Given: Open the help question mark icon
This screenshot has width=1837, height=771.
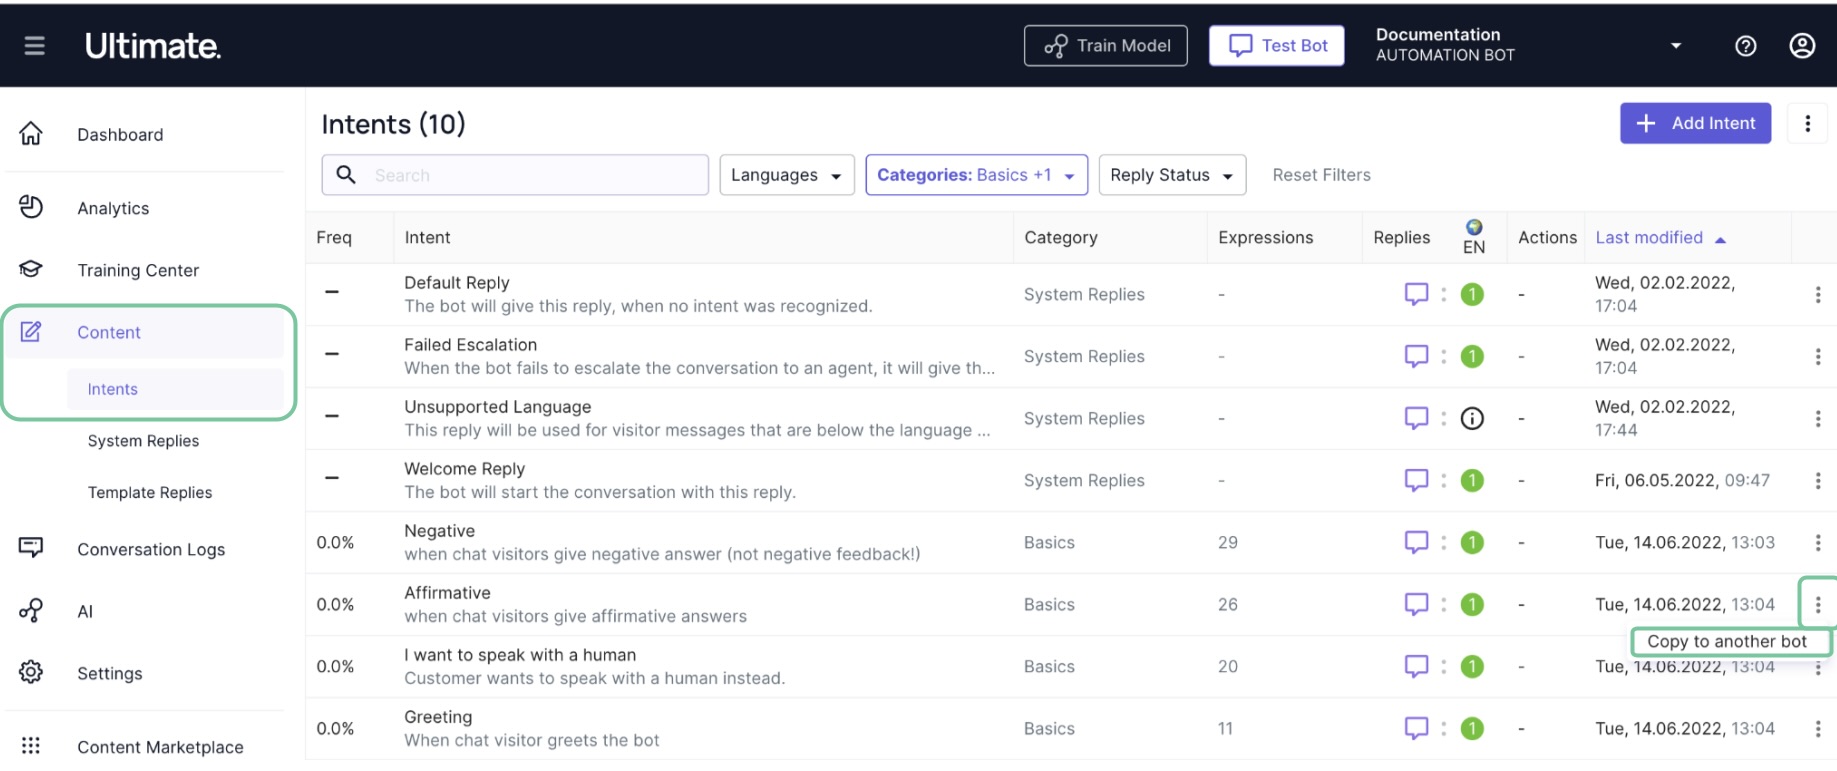Looking at the screenshot, I should pyautogui.click(x=1745, y=46).
